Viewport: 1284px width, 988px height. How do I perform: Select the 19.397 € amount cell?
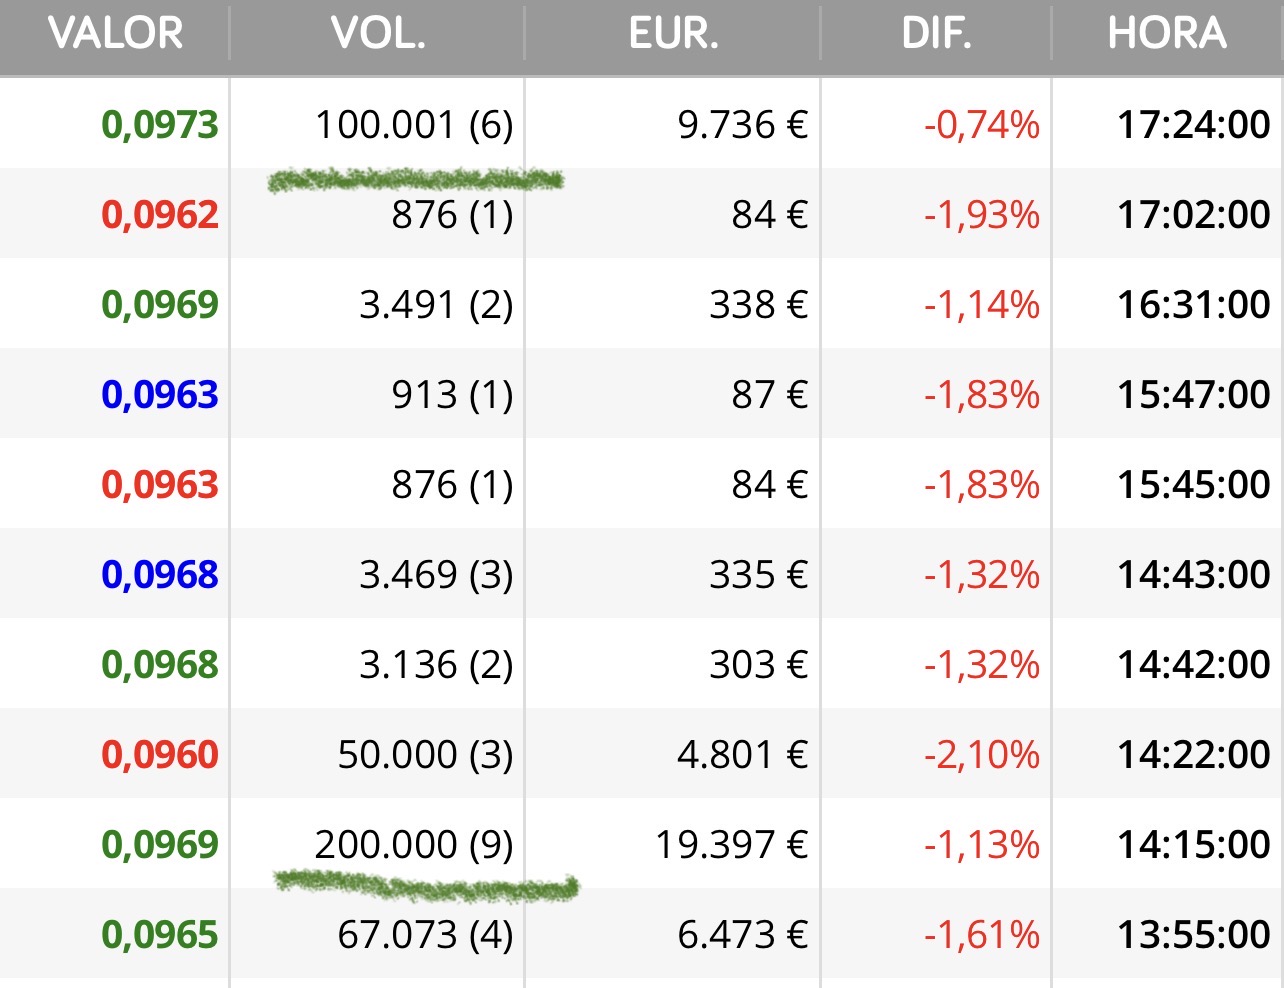coord(731,845)
